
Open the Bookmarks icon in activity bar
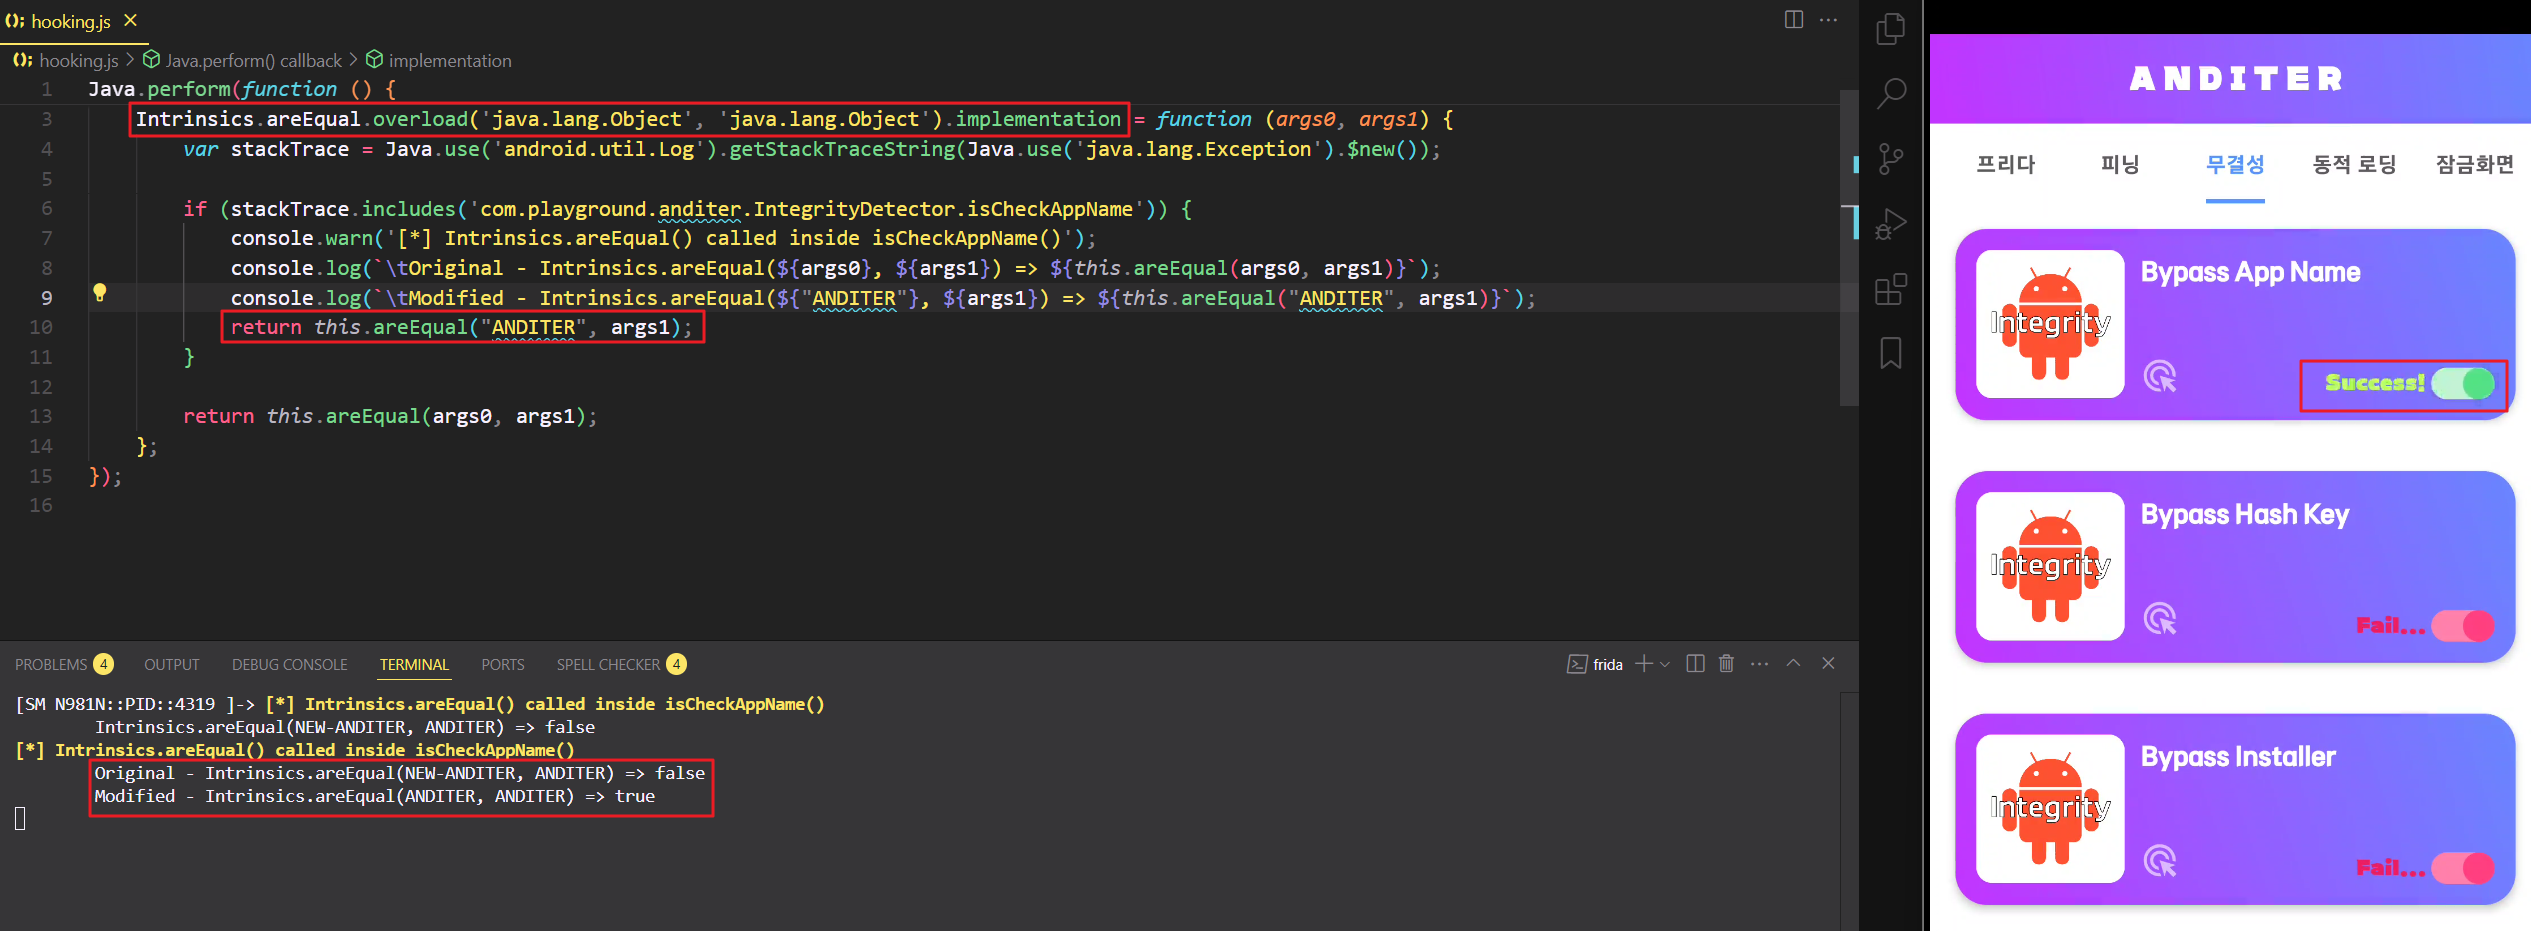pyautogui.click(x=1891, y=353)
